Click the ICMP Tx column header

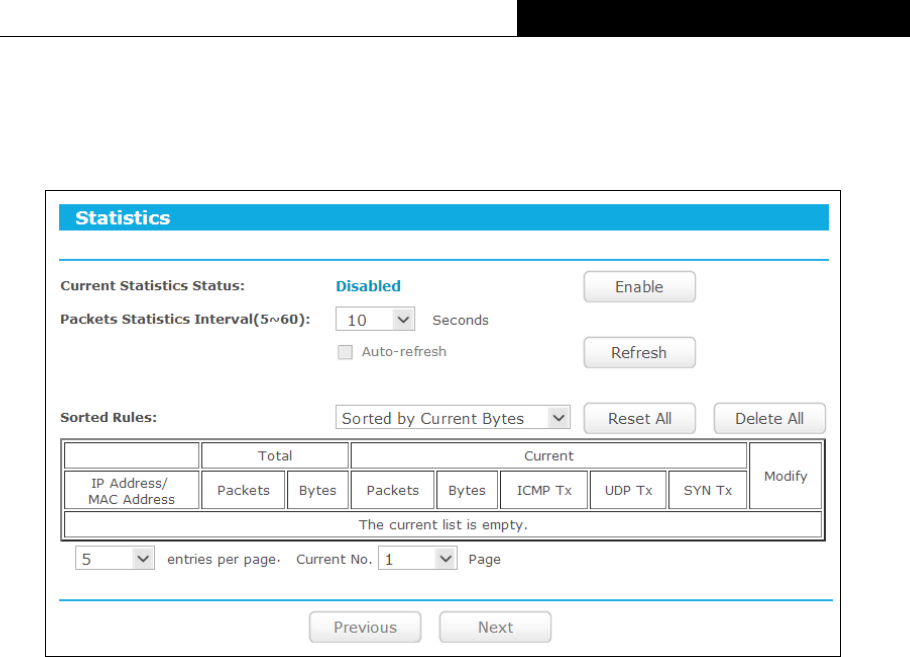[x=544, y=490]
